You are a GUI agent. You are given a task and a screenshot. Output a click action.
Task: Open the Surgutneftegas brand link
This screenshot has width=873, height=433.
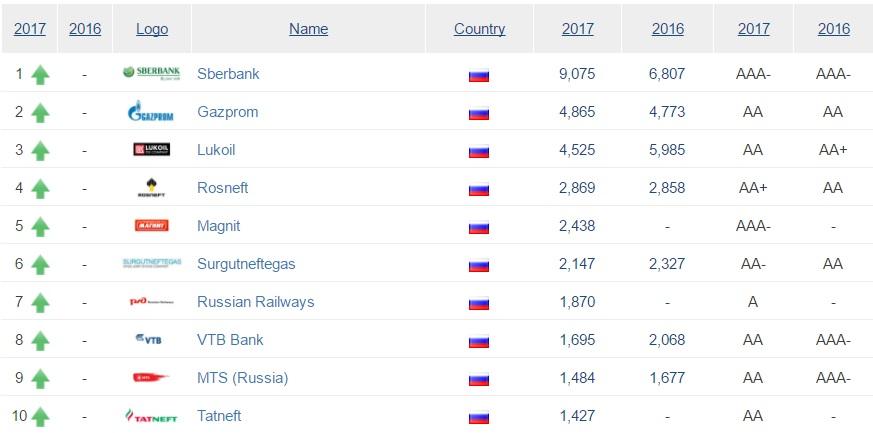246,264
